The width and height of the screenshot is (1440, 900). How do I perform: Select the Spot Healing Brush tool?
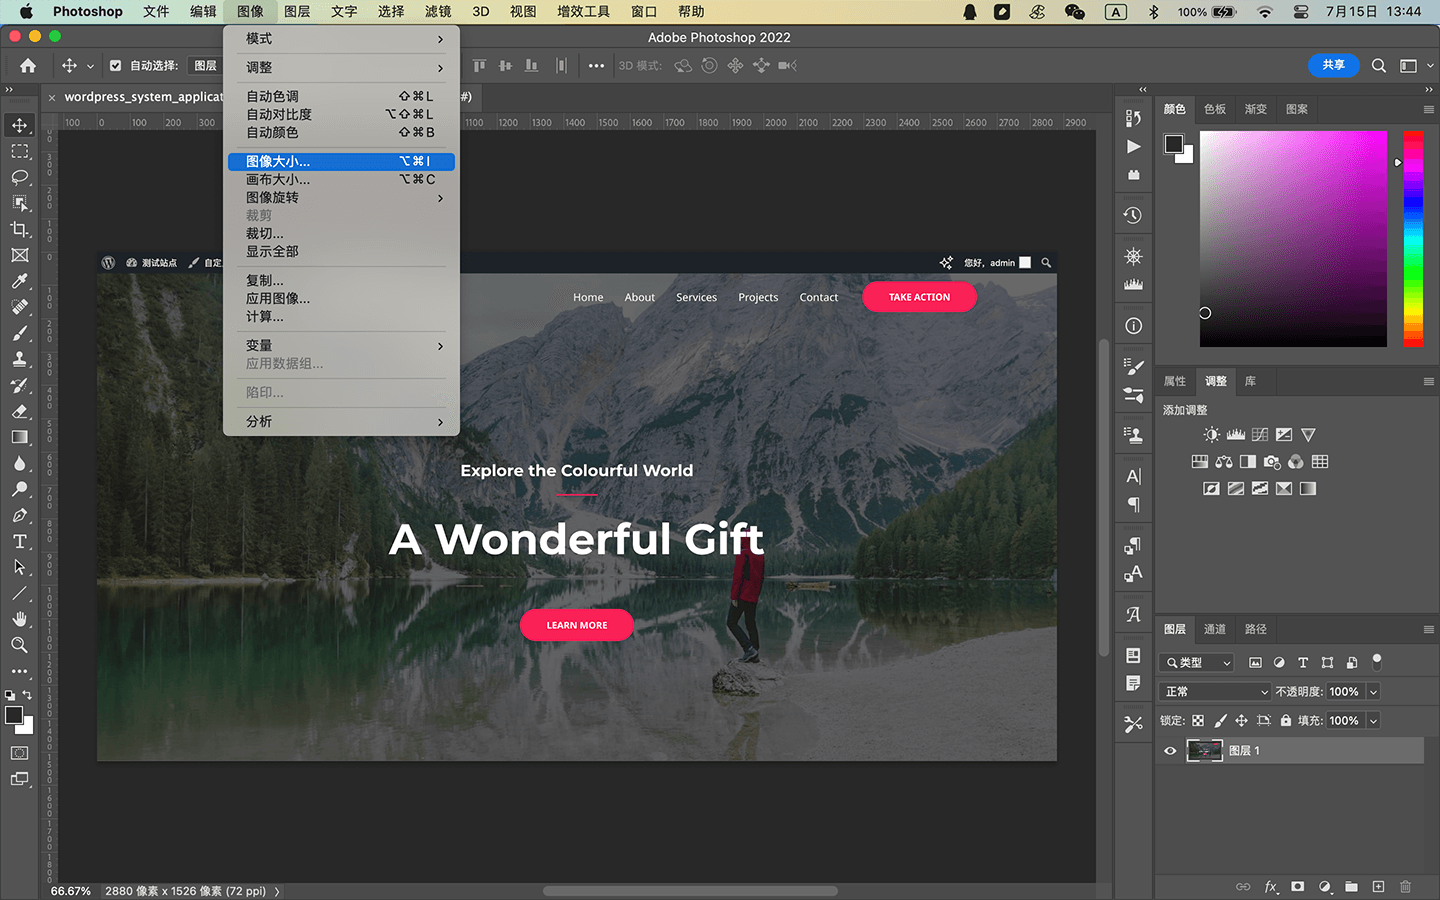pyautogui.click(x=19, y=307)
